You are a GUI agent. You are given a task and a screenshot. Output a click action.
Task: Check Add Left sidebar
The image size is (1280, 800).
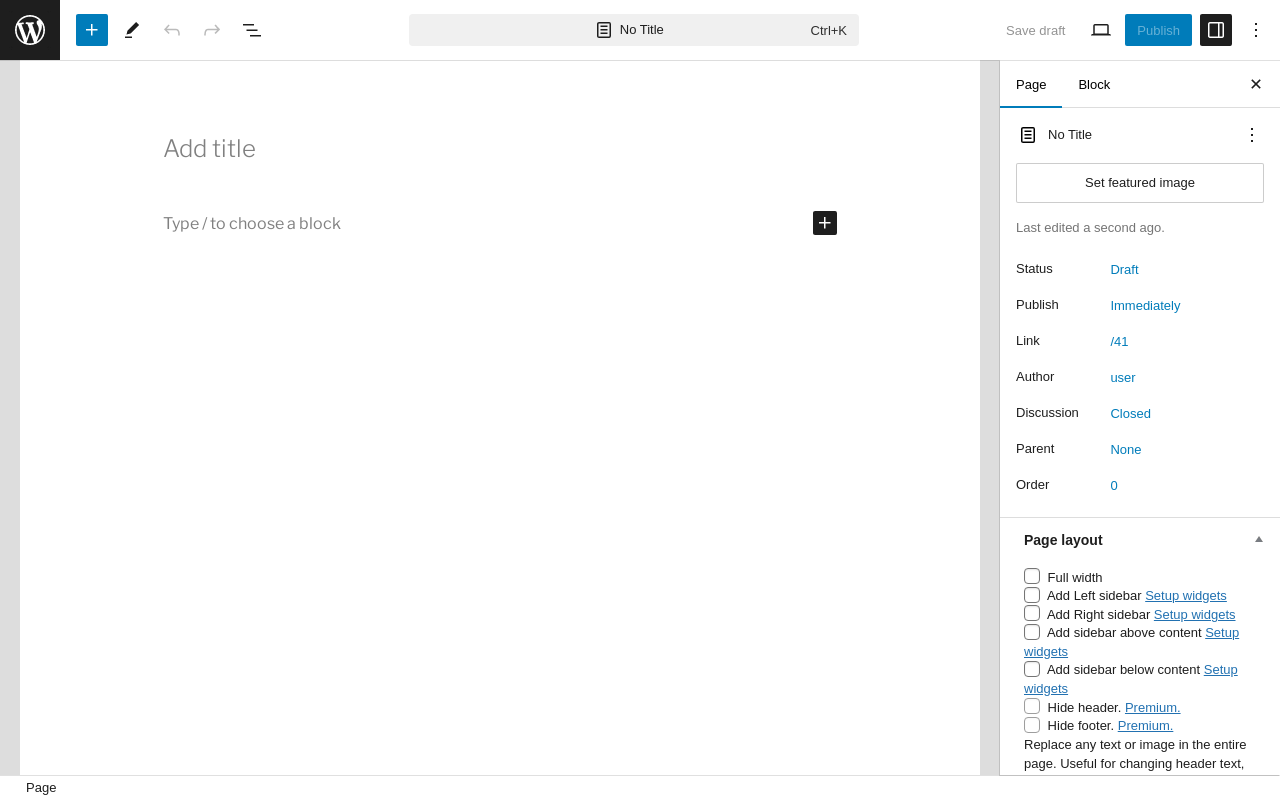click(1032, 595)
